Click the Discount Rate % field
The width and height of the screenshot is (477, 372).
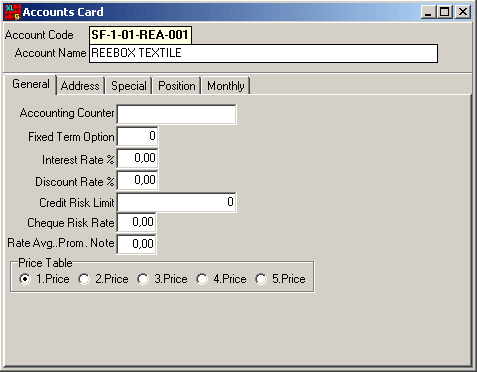pos(137,180)
